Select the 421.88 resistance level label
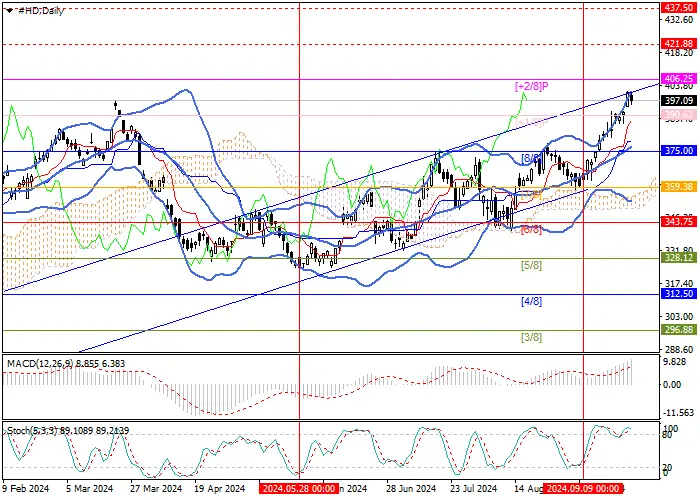Viewport: 700px width, 500px height. [678, 43]
